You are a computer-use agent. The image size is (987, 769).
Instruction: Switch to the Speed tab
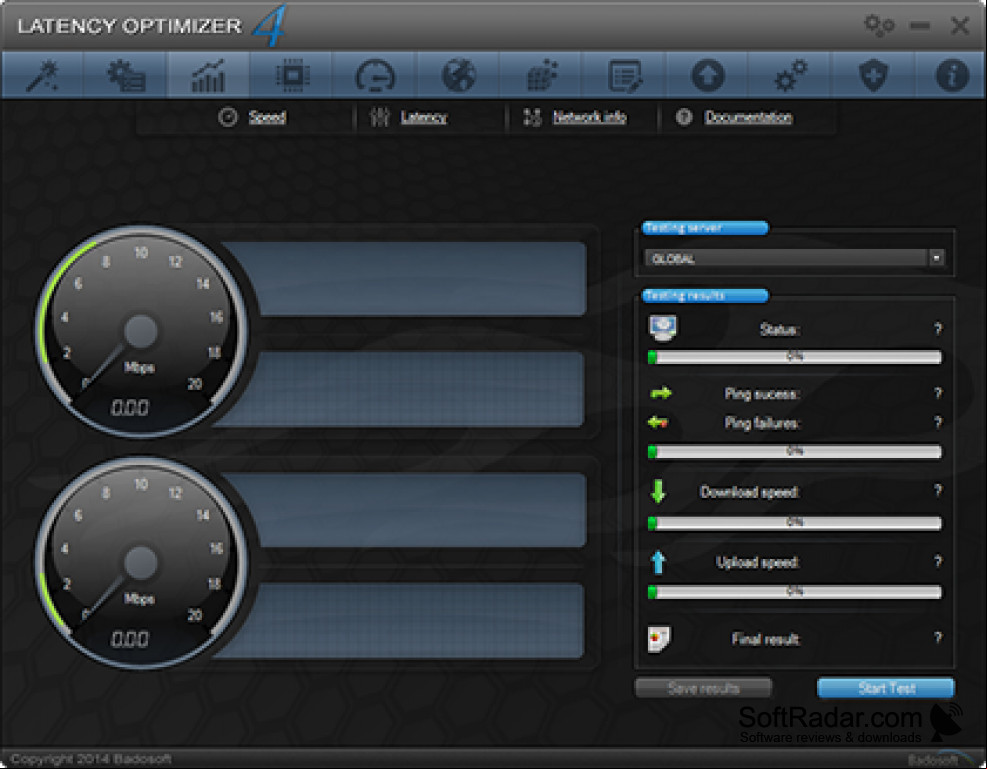coord(267,117)
